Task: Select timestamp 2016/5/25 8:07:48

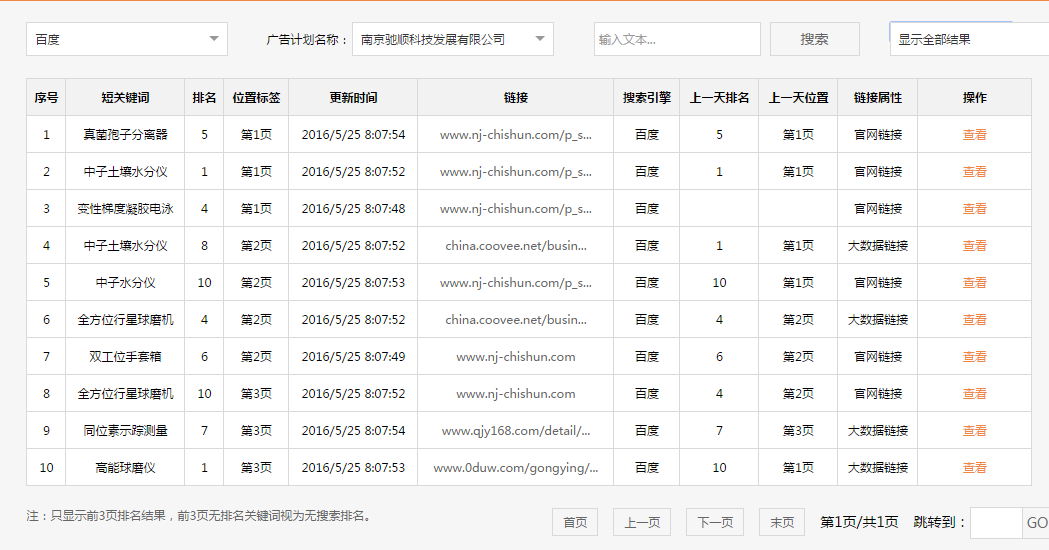Action: tap(353, 209)
